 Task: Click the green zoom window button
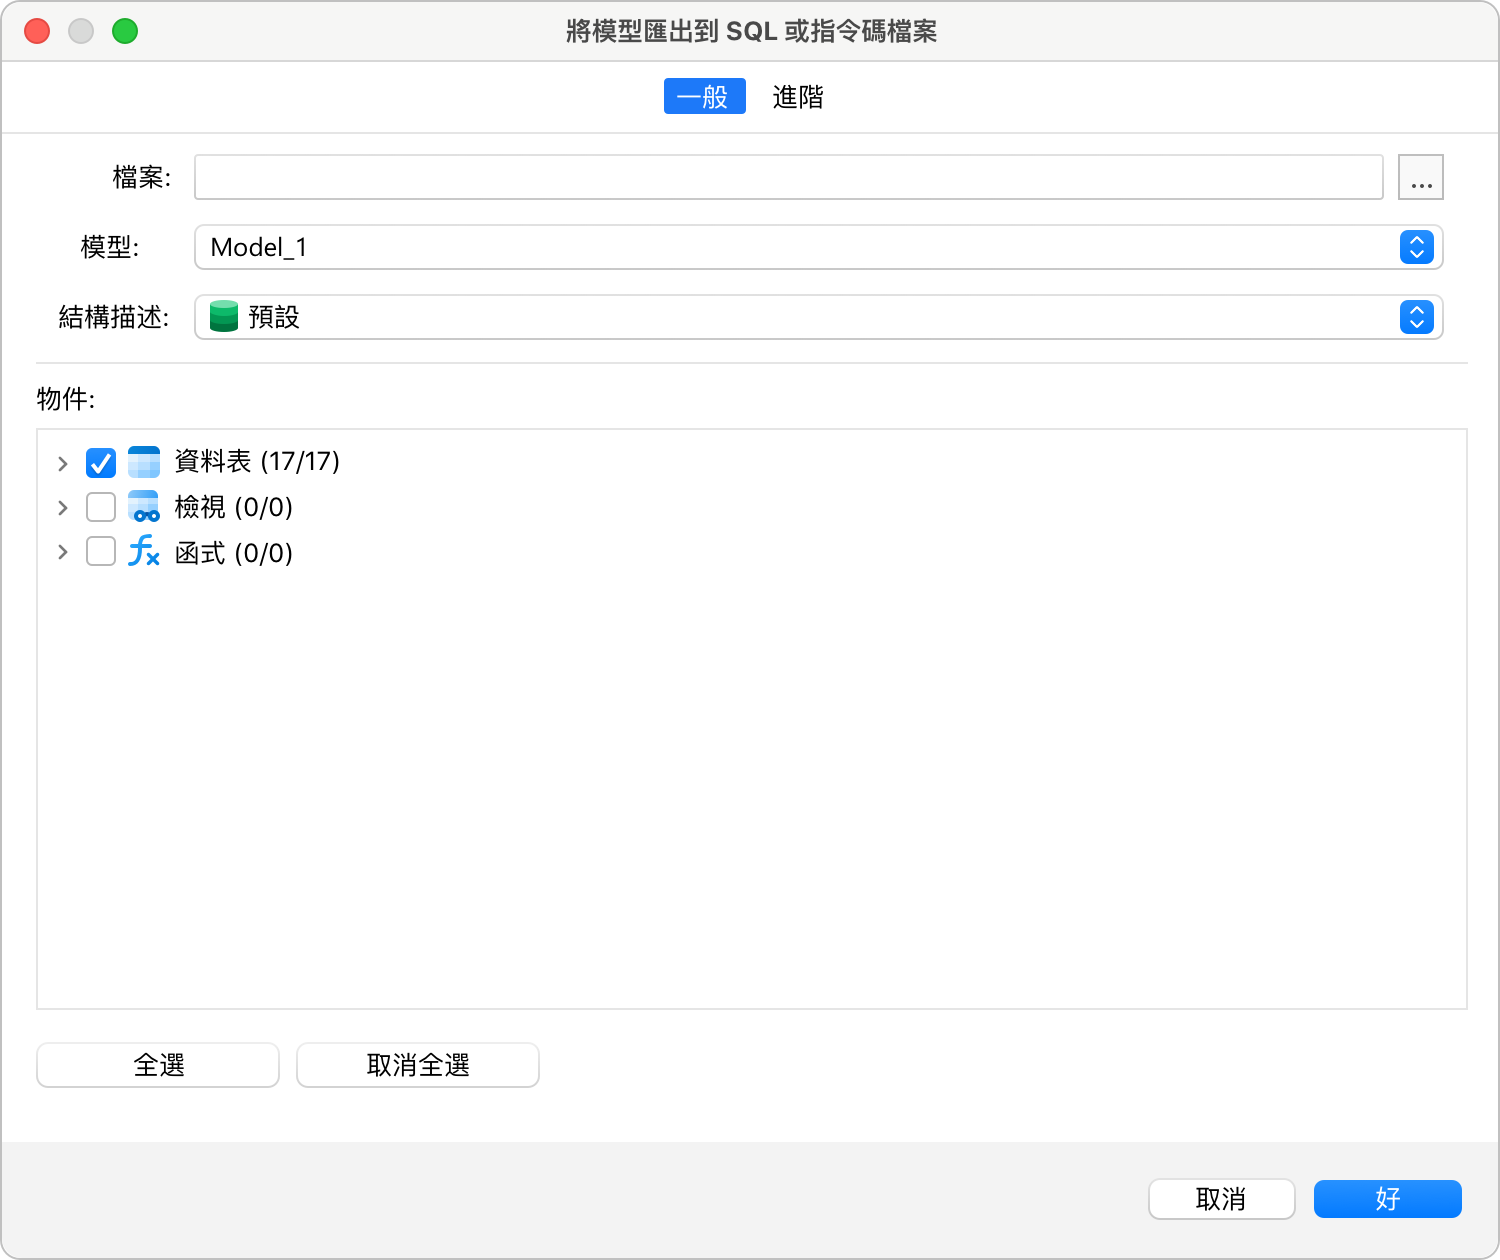[125, 31]
